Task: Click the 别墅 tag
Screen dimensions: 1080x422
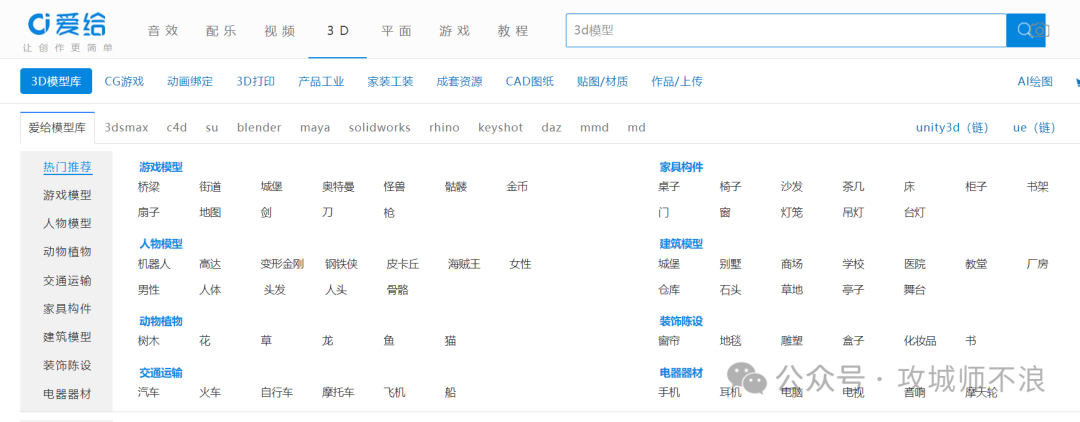Action: (730, 264)
